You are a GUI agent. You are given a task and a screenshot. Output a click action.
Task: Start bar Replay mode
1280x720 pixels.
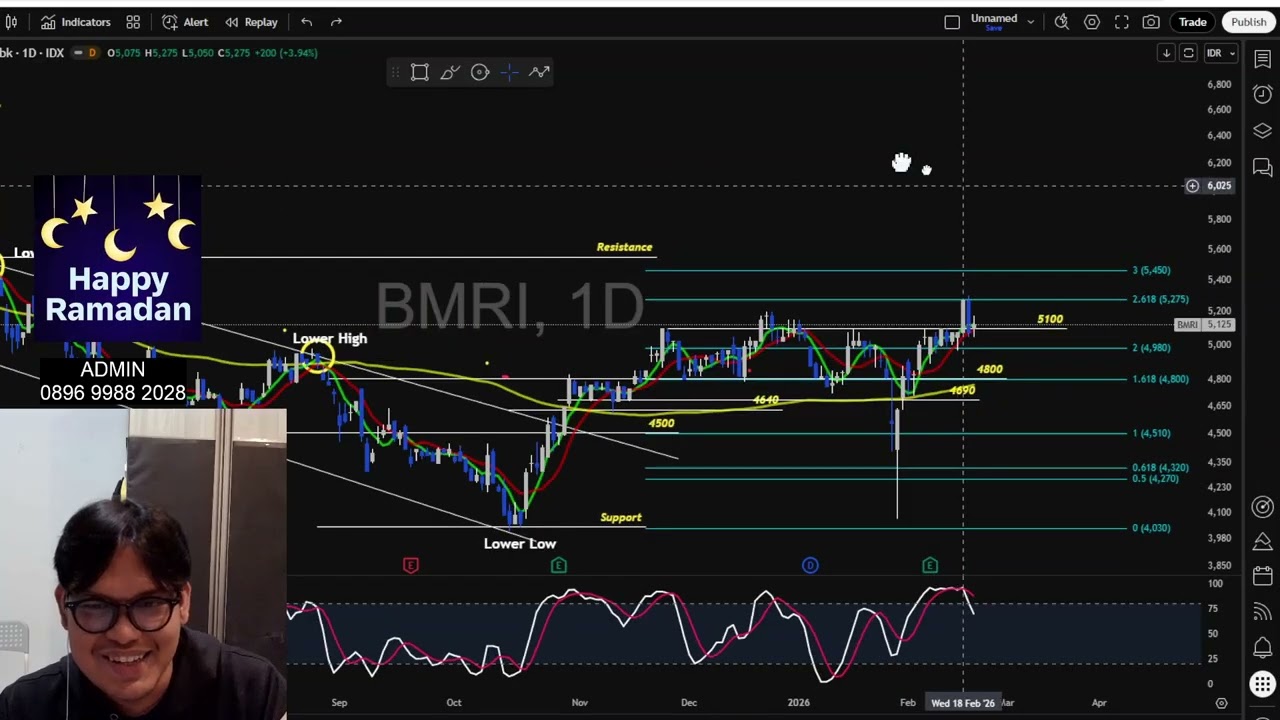(251, 22)
